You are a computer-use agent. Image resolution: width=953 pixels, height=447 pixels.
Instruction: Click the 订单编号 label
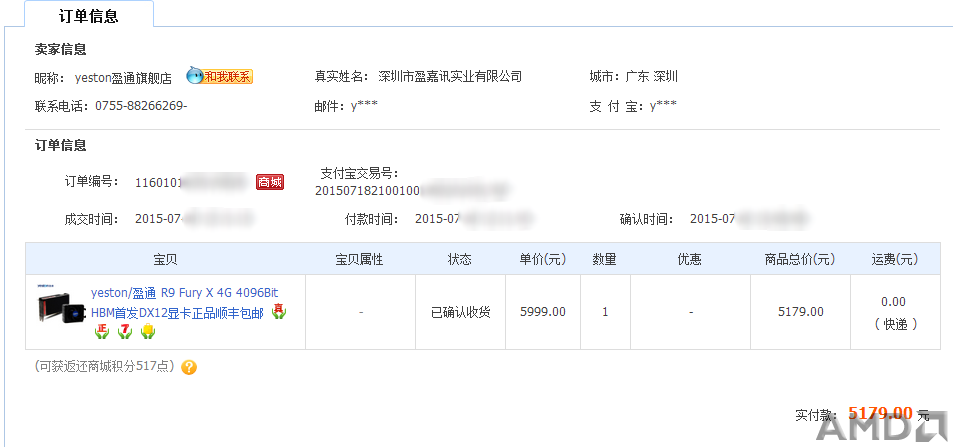92,181
